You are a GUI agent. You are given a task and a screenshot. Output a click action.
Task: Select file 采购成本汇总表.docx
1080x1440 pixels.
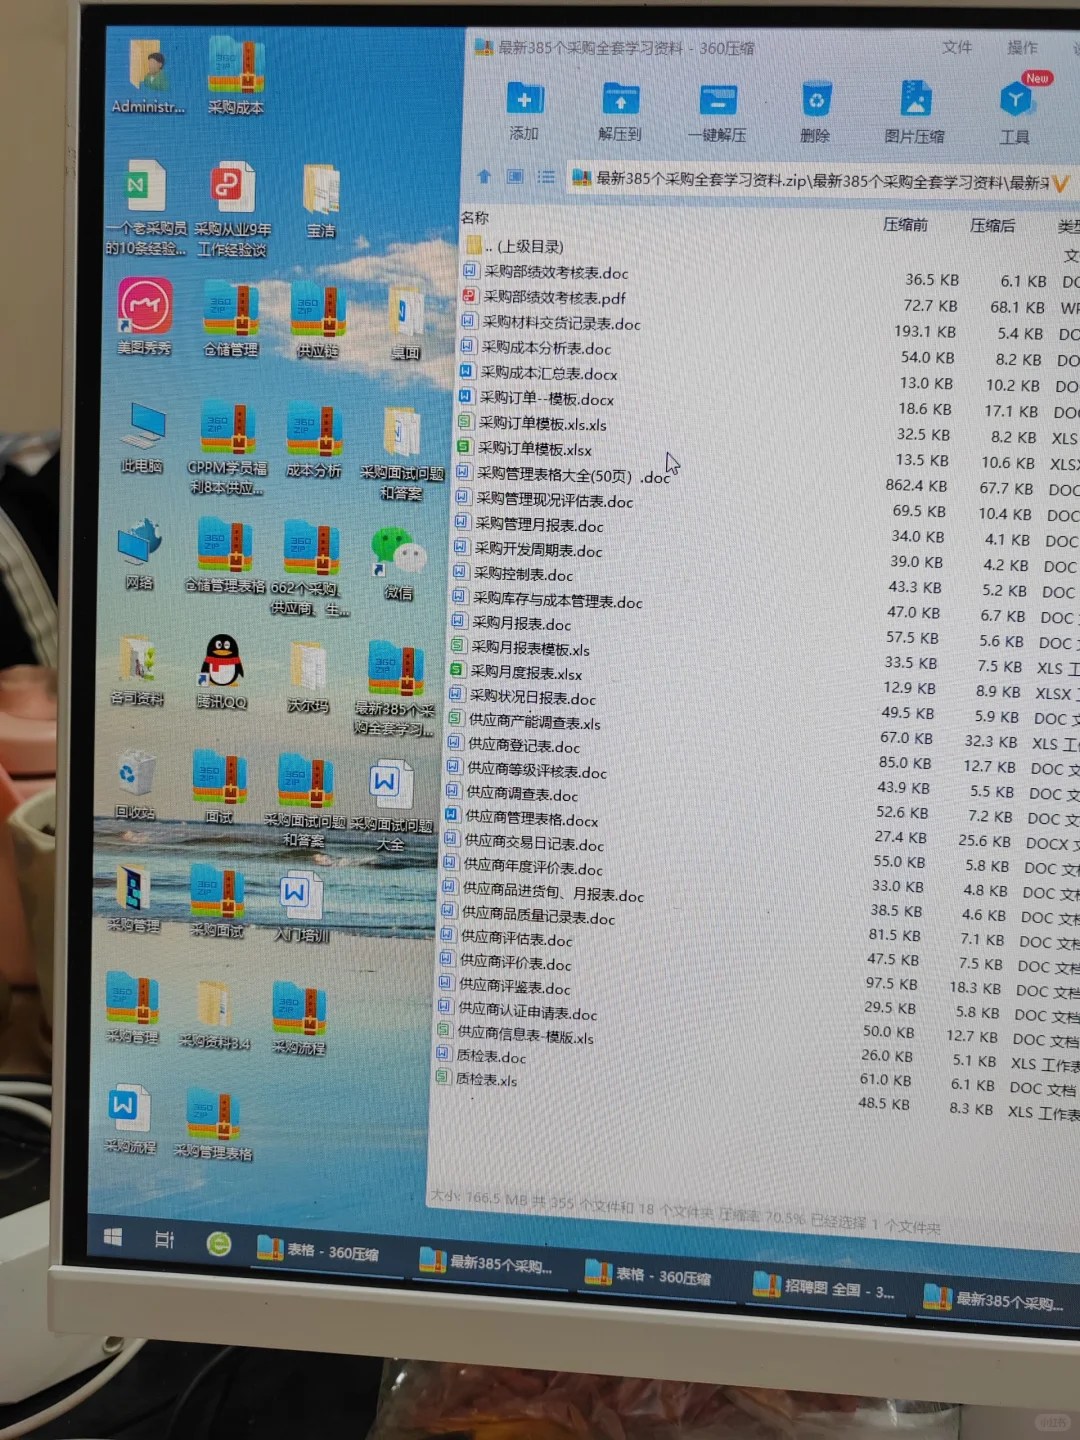pyautogui.click(x=538, y=373)
